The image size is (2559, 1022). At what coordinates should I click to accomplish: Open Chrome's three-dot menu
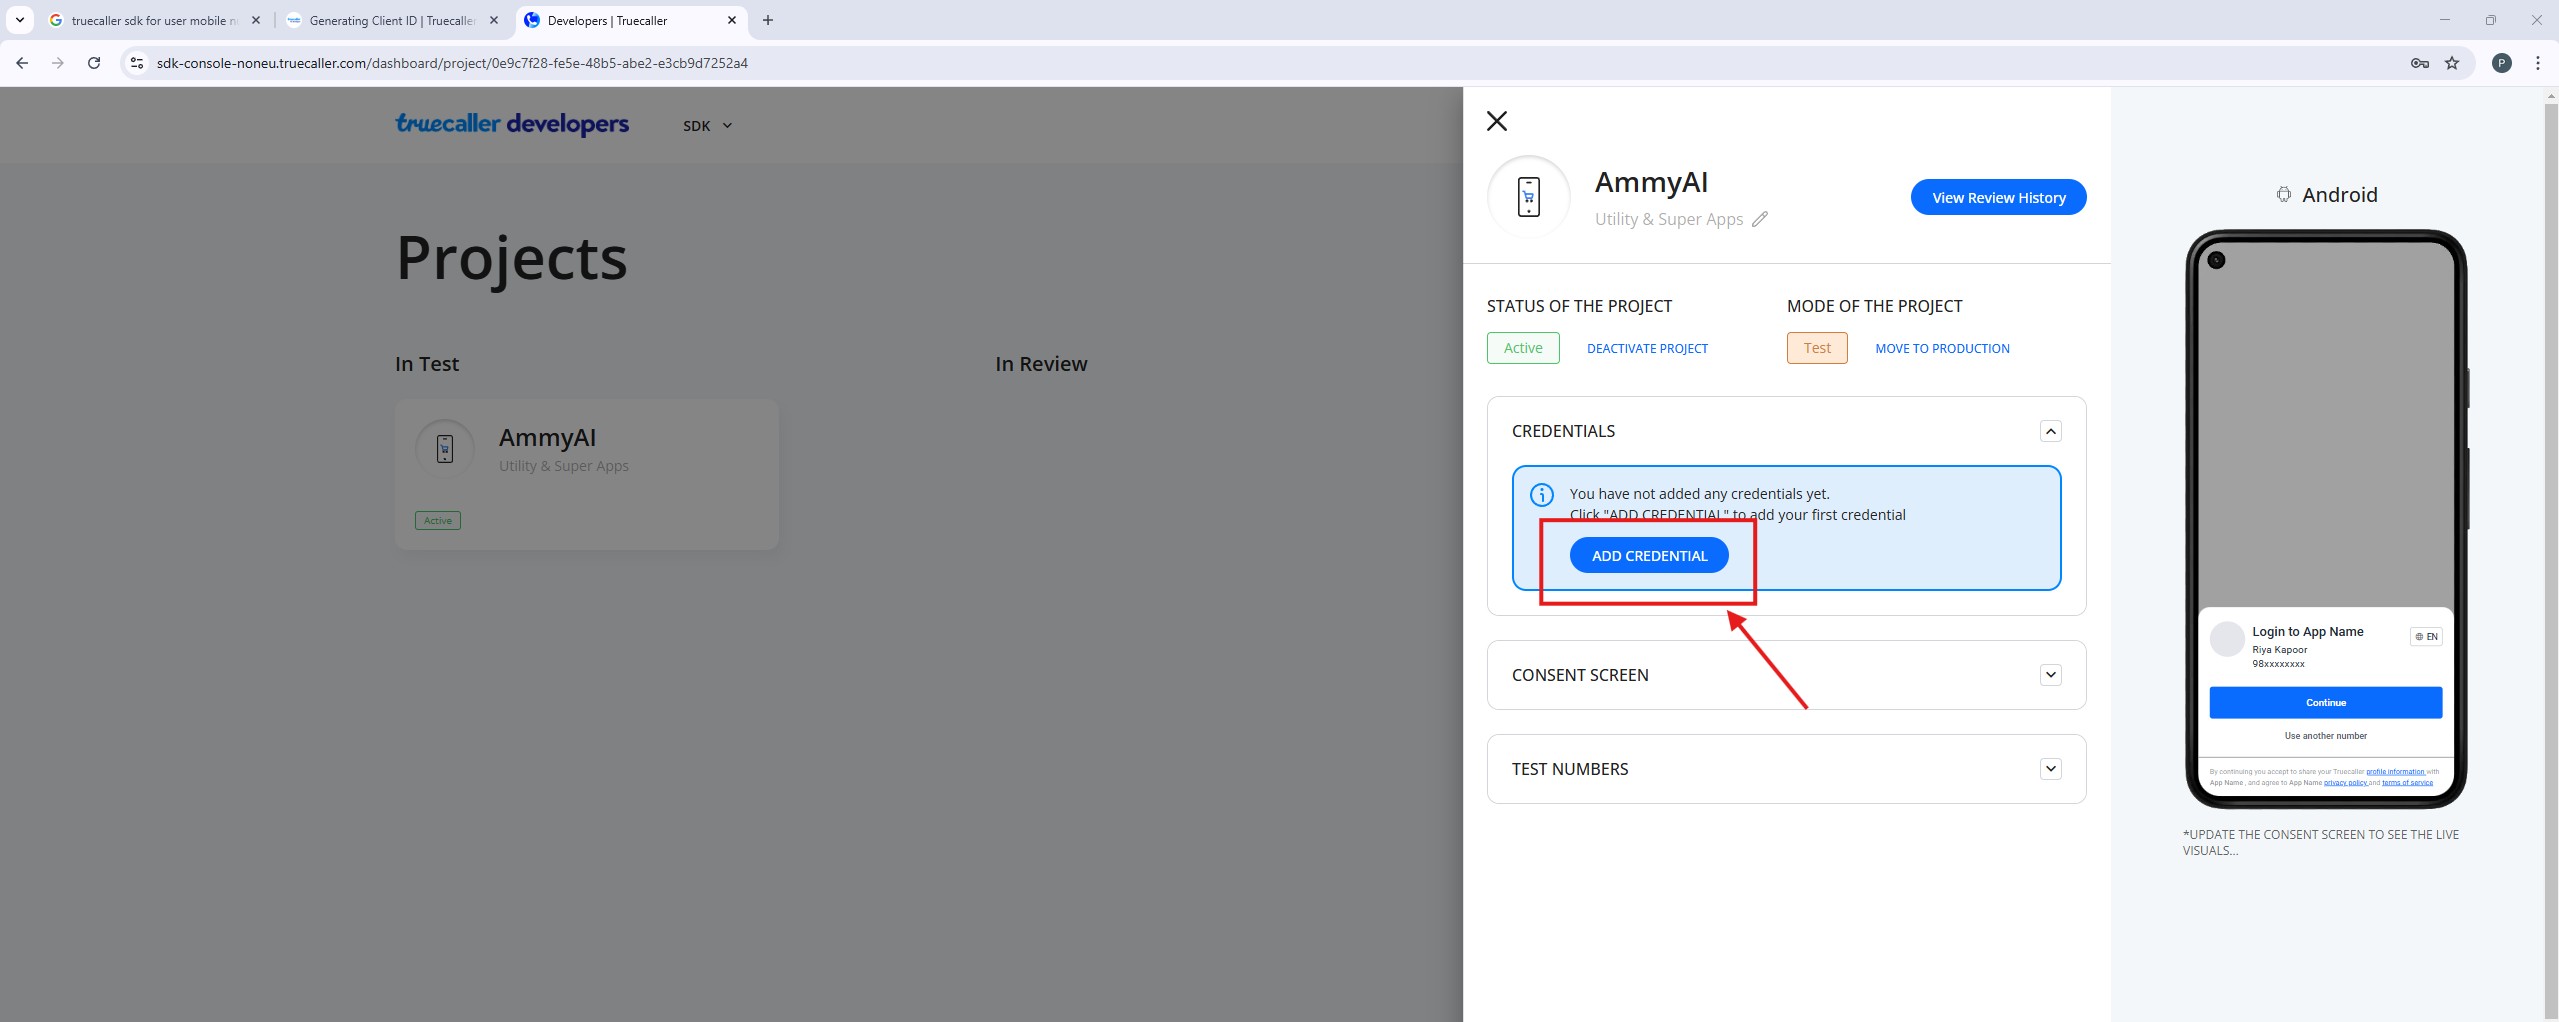point(2537,63)
